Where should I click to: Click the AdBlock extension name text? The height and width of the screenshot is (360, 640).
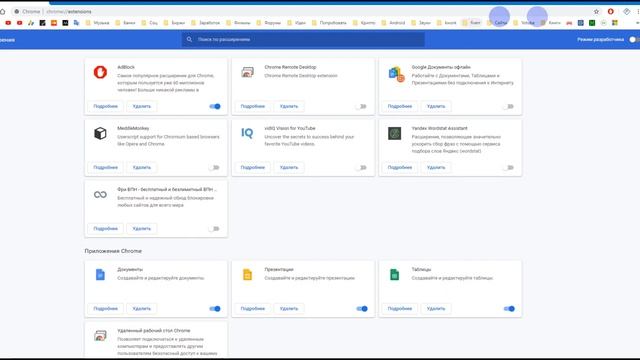coord(126,67)
